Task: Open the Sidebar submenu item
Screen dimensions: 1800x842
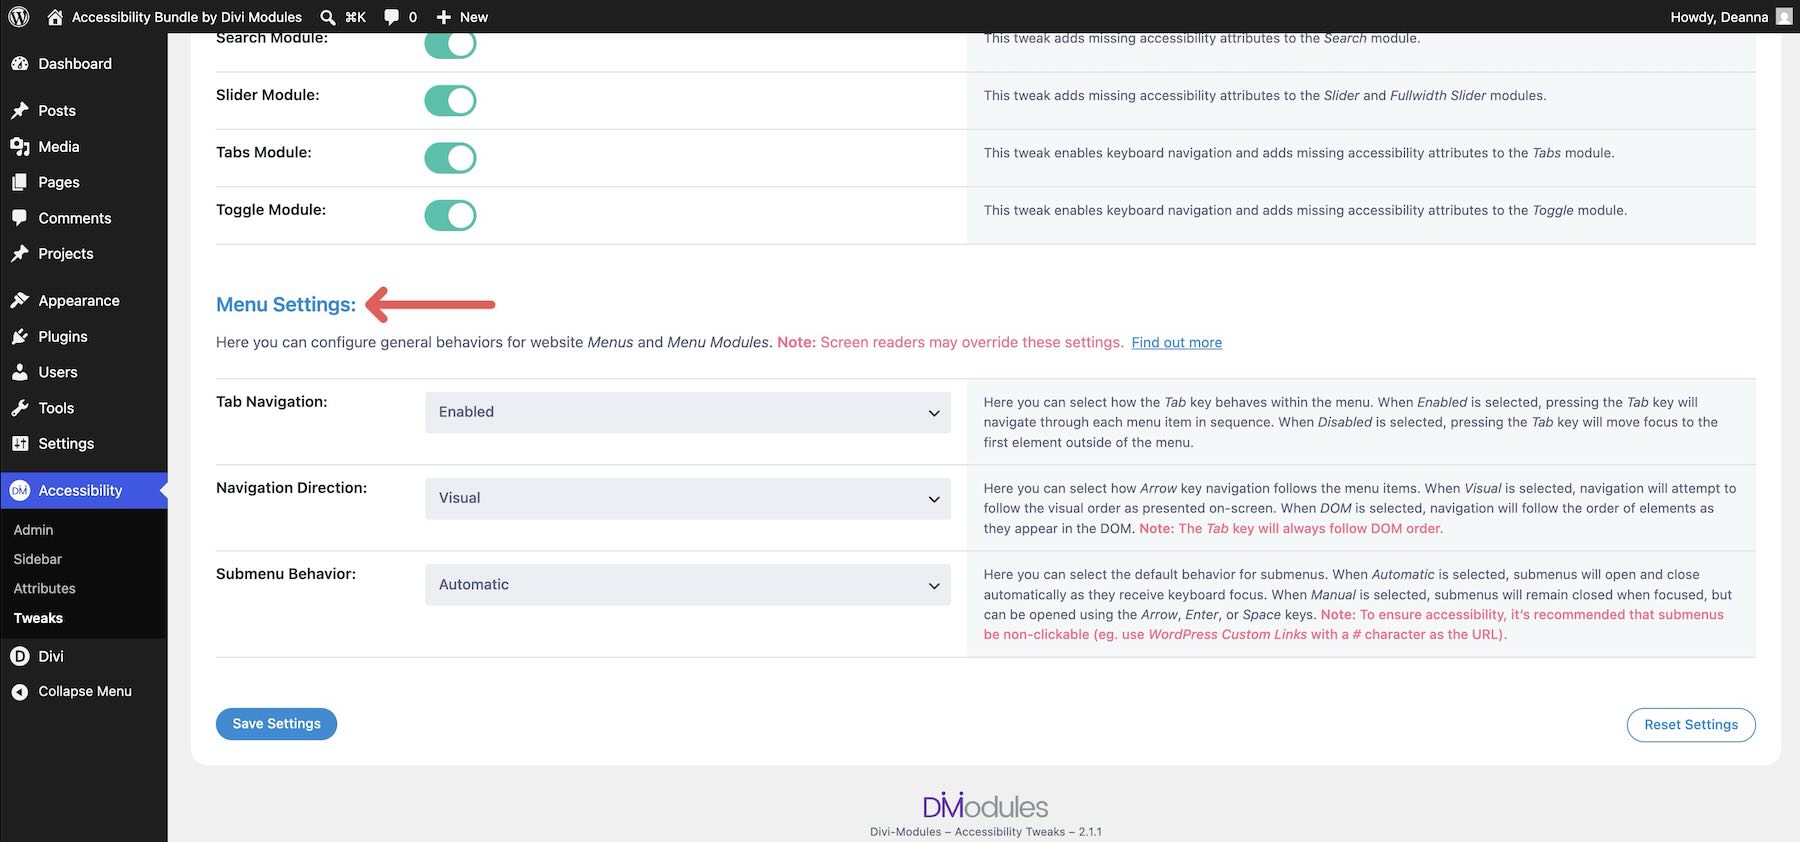Action: (x=37, y=559)
